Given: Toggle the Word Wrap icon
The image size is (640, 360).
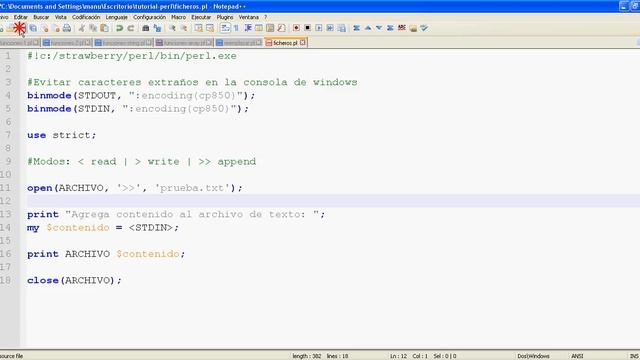Looking at the screenshot, I should (225, 28).
